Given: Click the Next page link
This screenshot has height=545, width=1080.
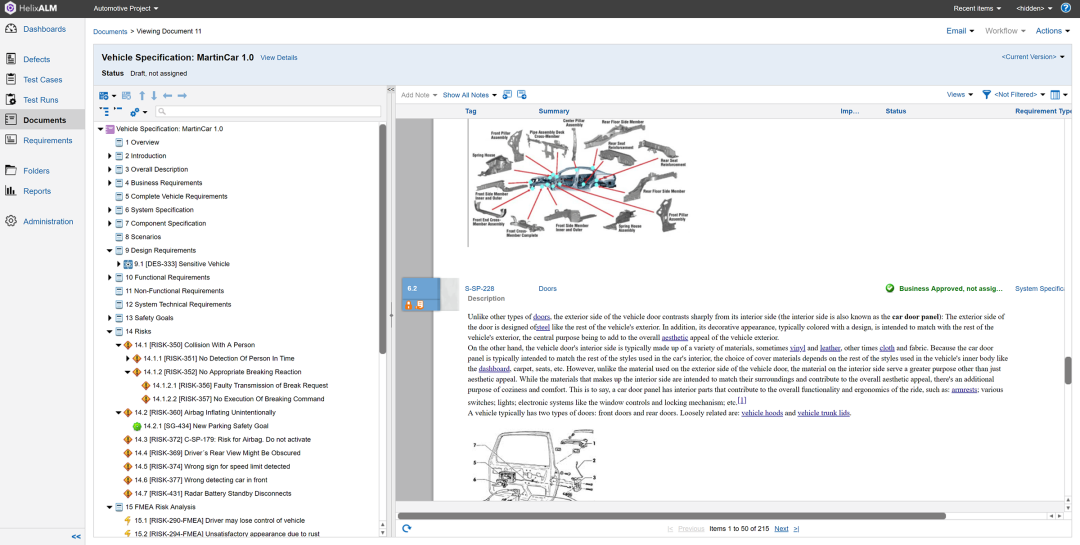Looking at the screenshot, I should 781,528.
